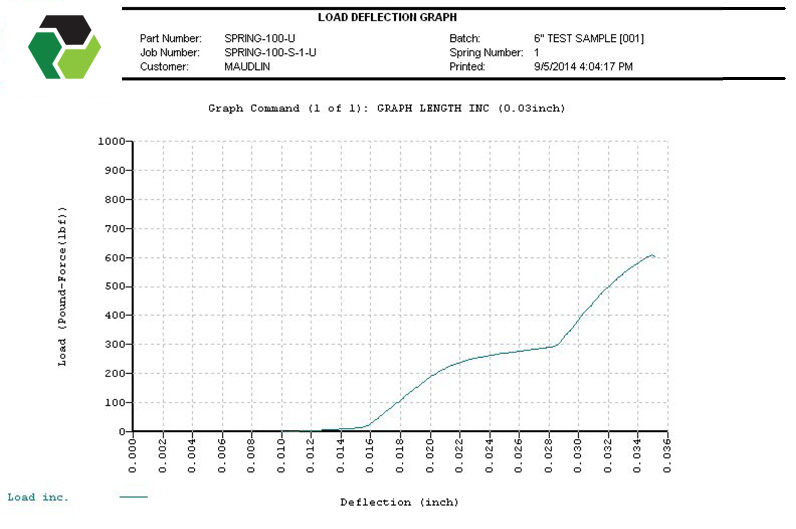Click the curve peak near 600 lbf
796x529 pixels.
(x=652, y=255)
